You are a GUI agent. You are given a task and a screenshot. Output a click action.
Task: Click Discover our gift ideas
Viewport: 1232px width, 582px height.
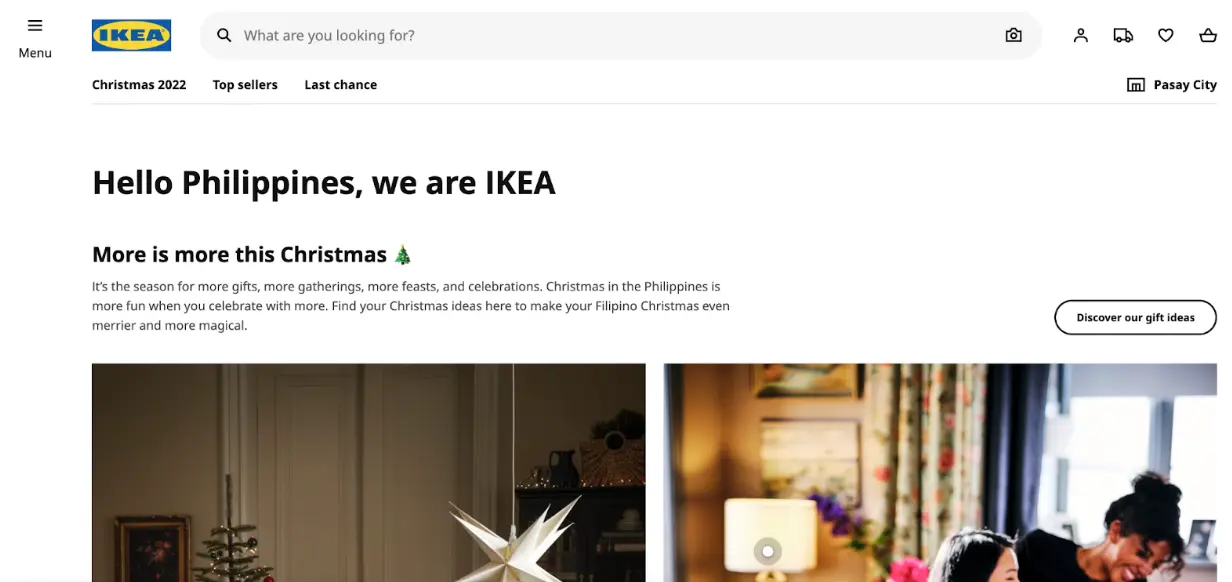pyautogui.click(x=1135, y=317)
